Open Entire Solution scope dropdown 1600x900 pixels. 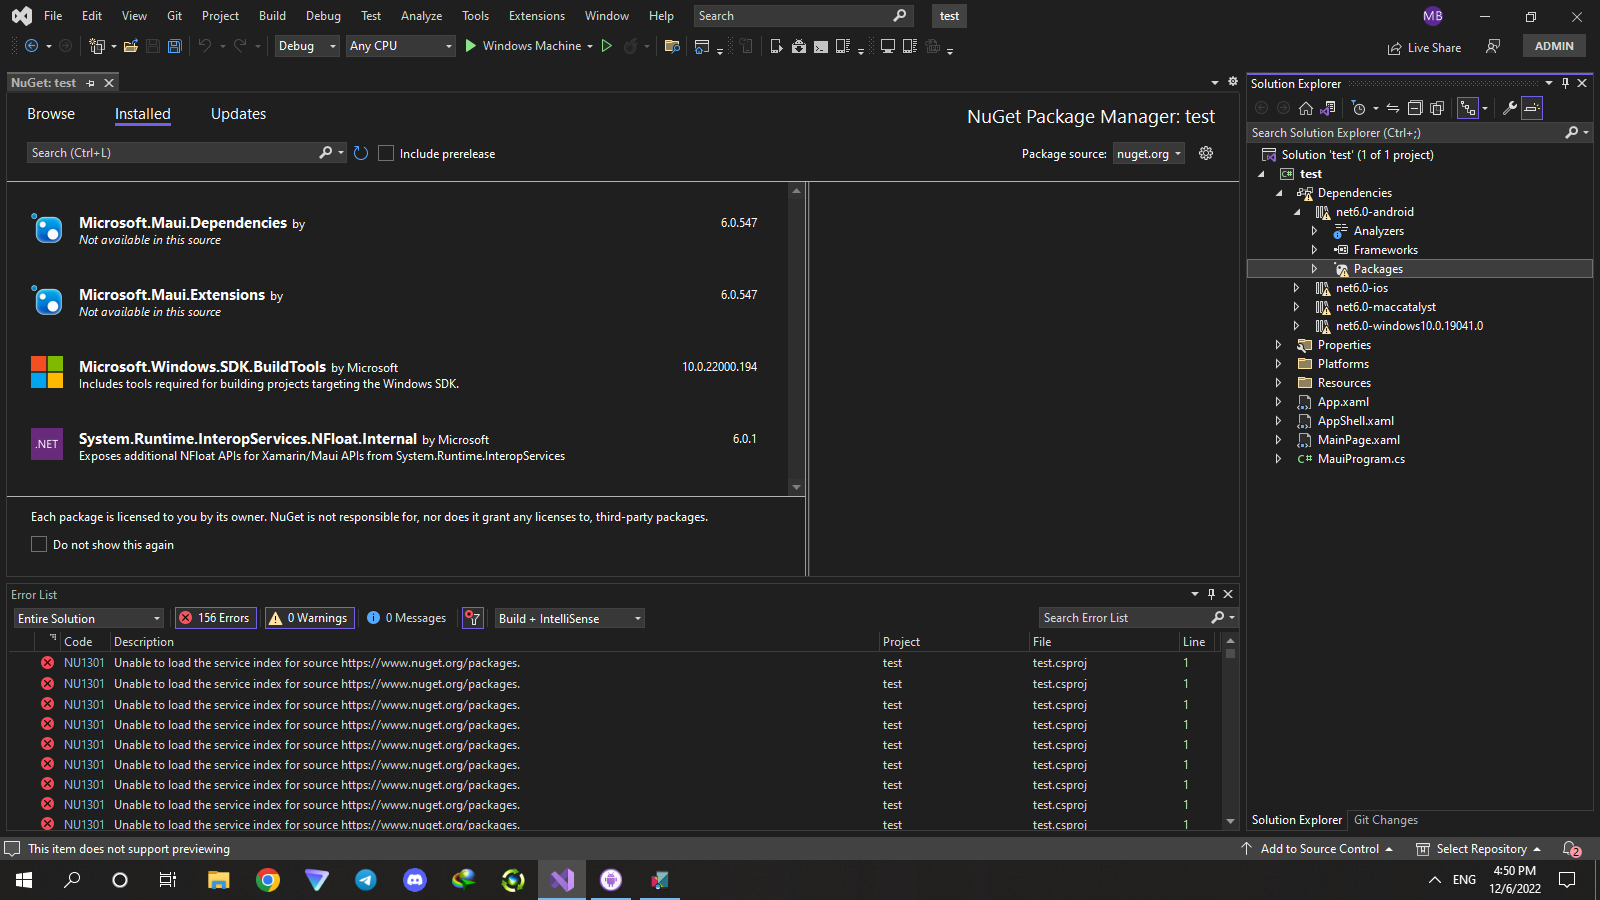tap(88, 618)
